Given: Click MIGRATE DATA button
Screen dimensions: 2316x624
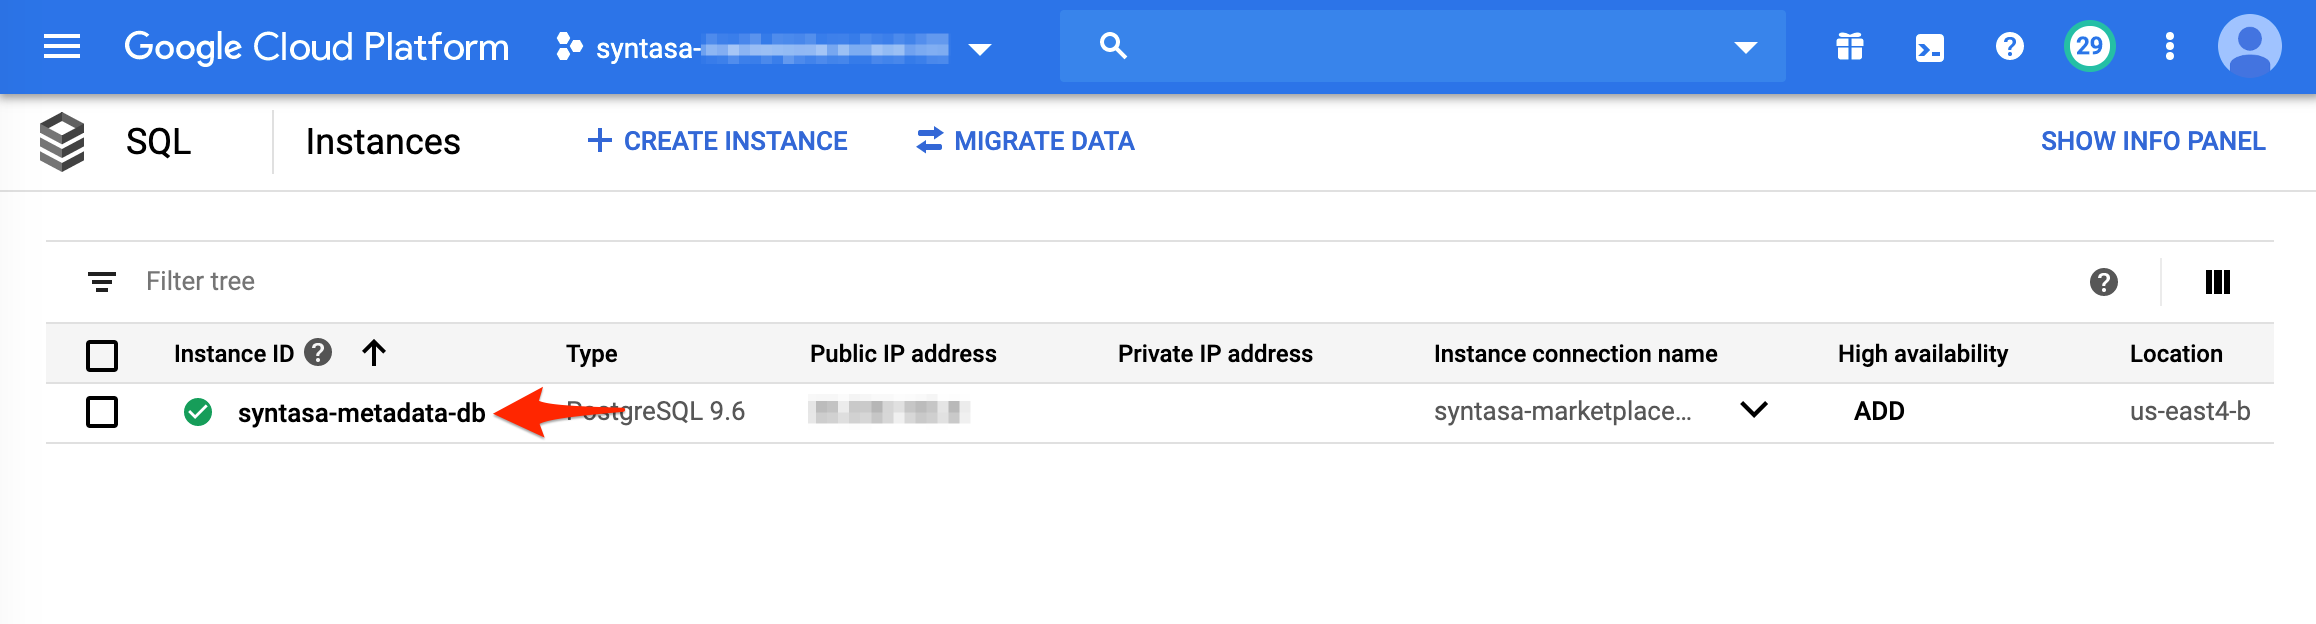Looking at the screenshot, I should coord(1025,141).
